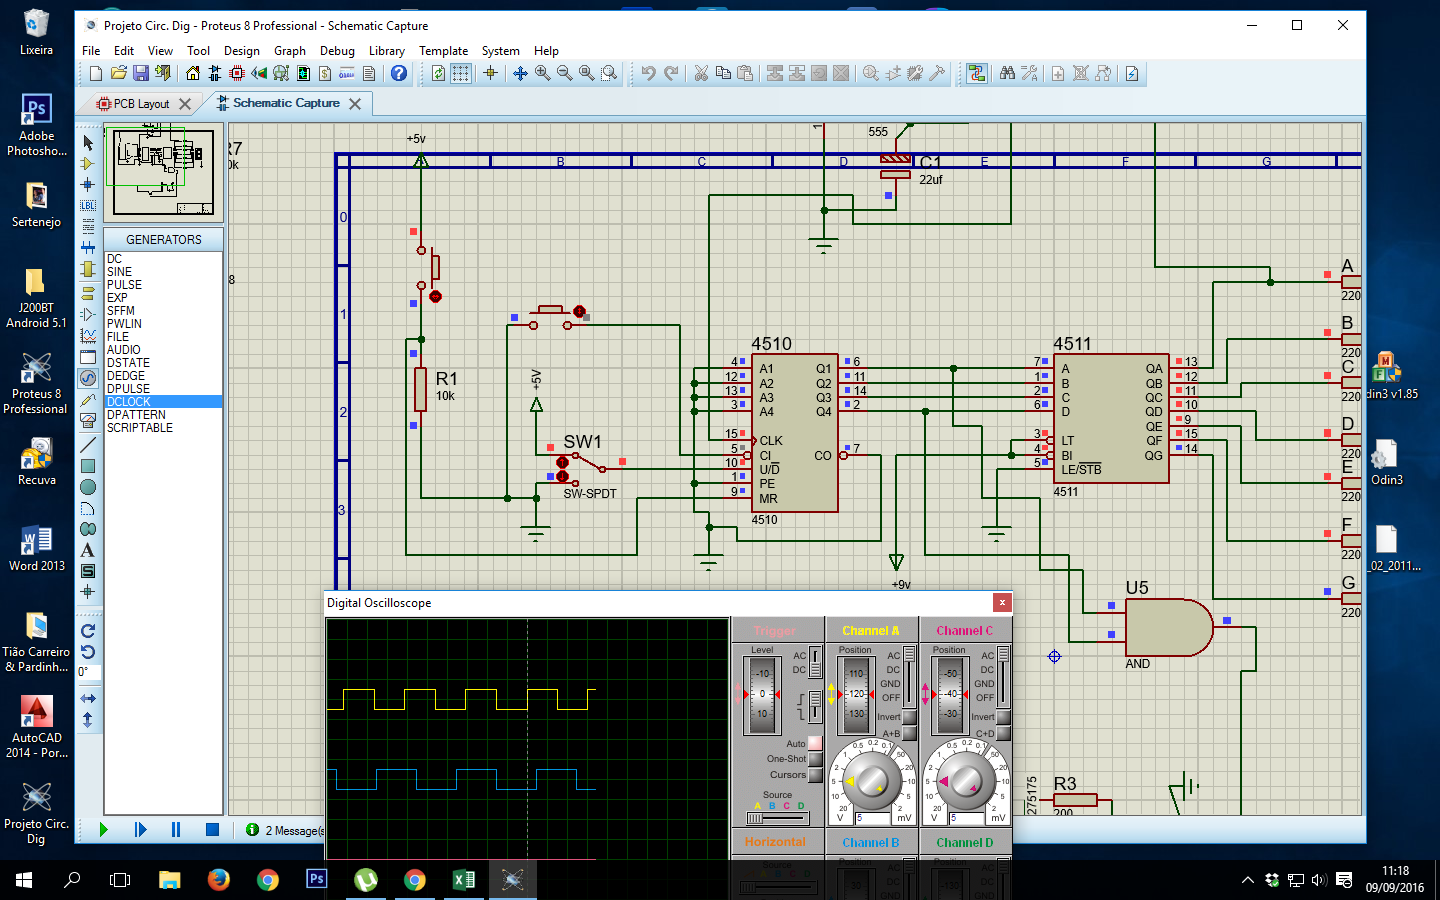Toggle the grid display icon
Screen dimensions: 1440x900
pyautogui.click(x=461, y=73)
